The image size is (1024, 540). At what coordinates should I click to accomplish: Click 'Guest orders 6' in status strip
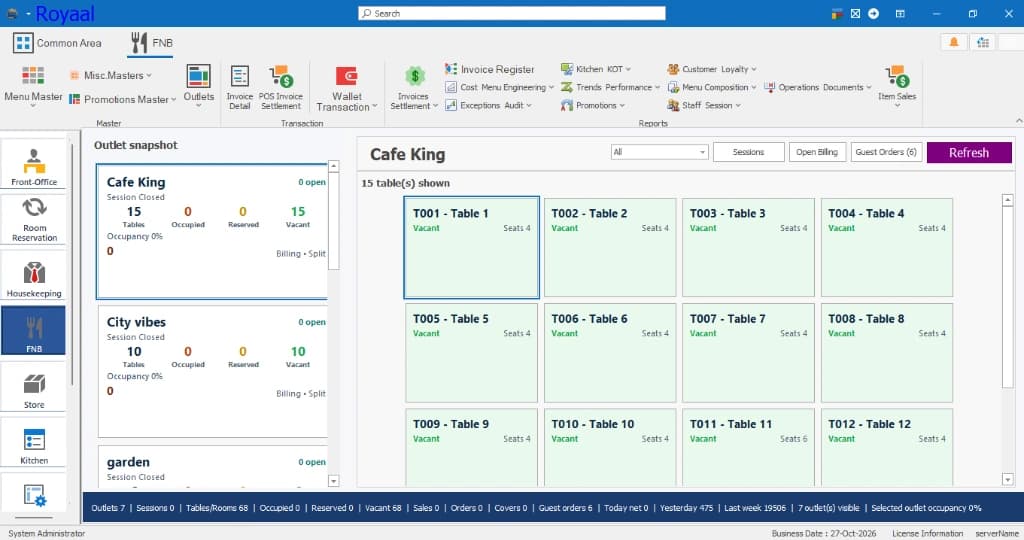point(566,508)
